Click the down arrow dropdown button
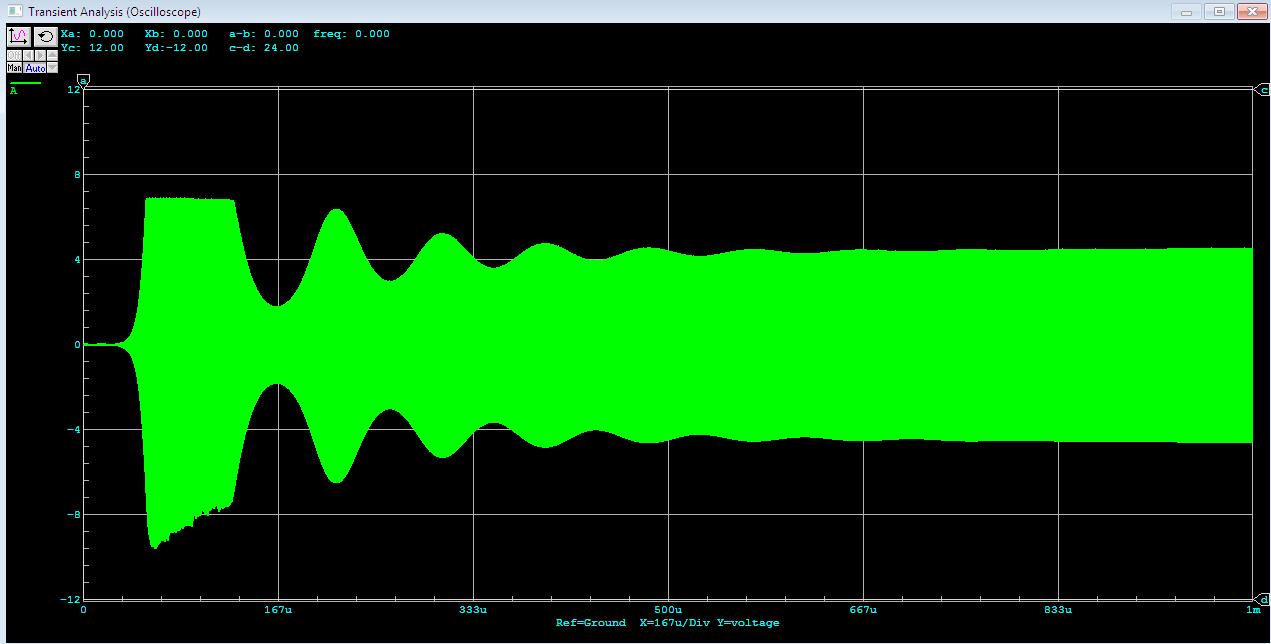 pos(52,68)
